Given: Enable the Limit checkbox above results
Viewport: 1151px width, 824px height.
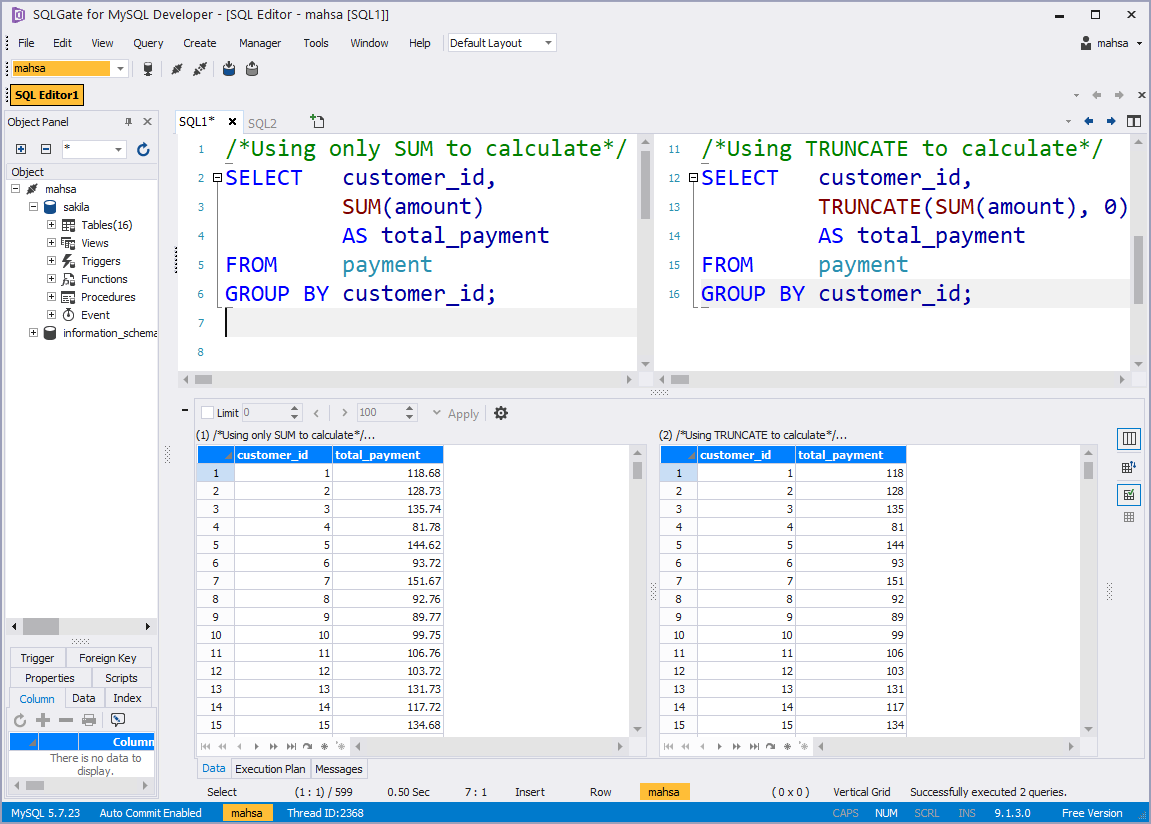Looking at the screenshot, I should pos(206,412).
